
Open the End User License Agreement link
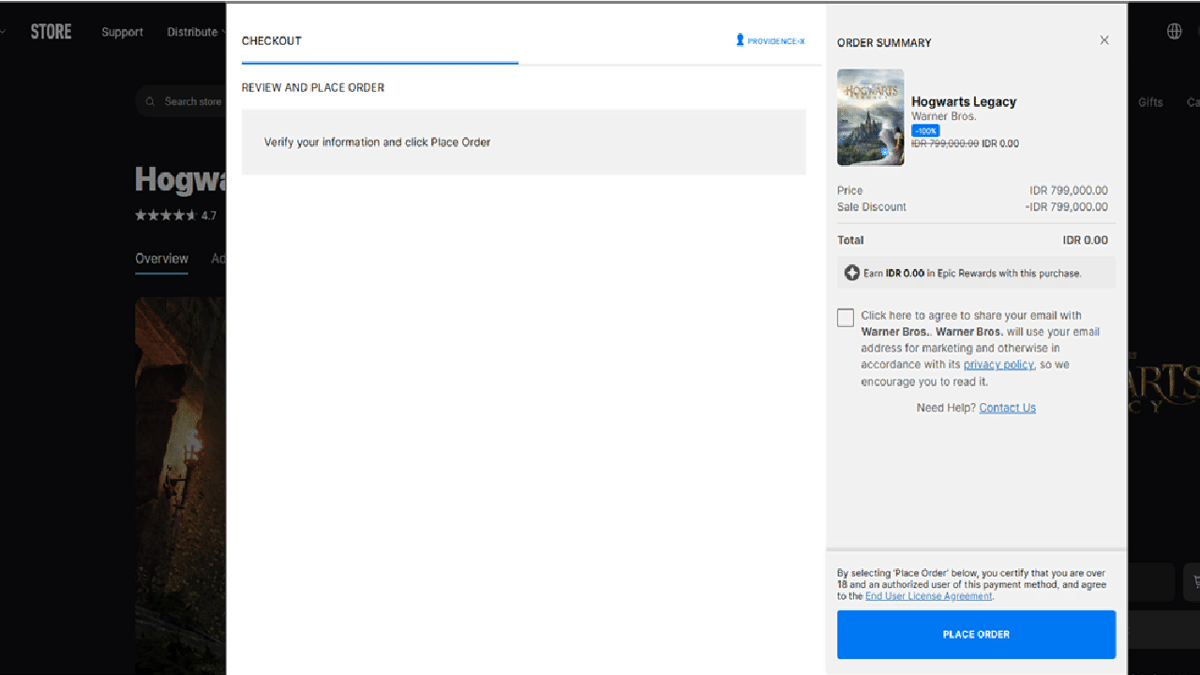(928, 596)
